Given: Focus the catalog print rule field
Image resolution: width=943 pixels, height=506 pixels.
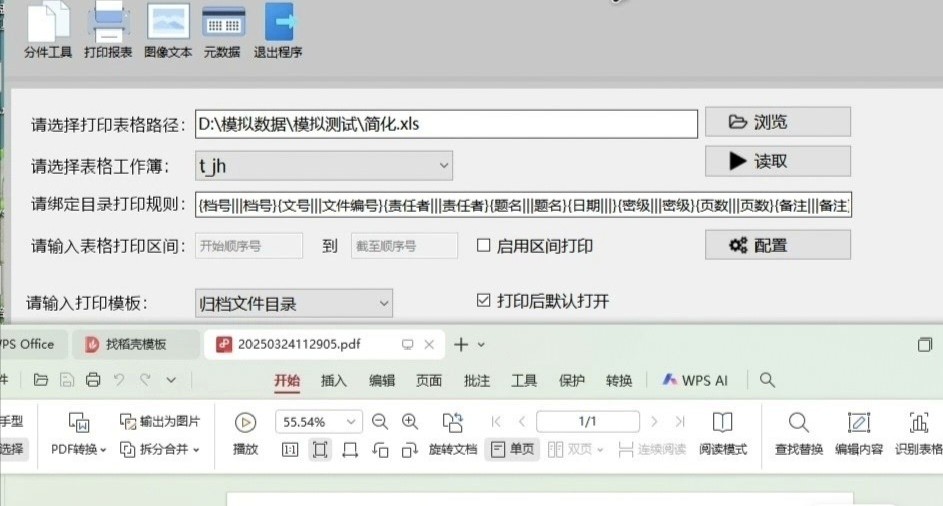Looking at the screenshot, I should (x=523, y=205).
